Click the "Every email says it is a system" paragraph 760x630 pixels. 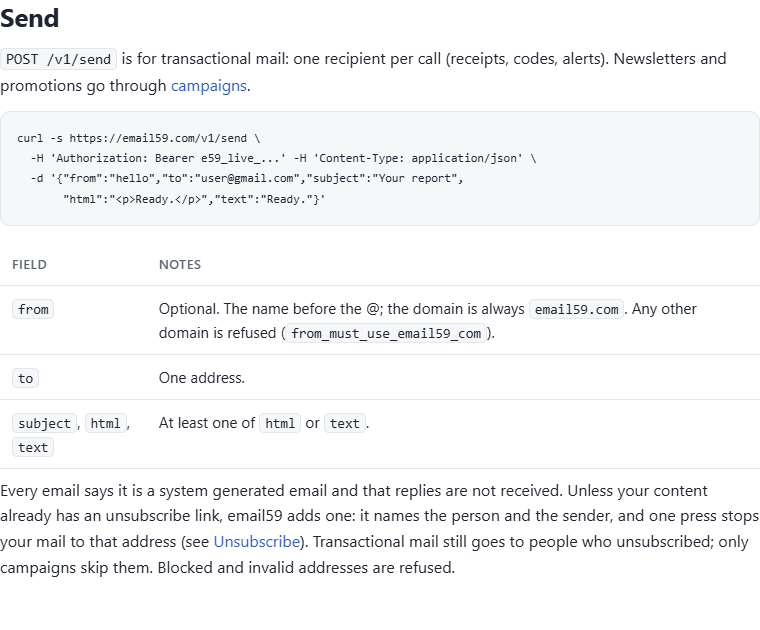[380, 529]
